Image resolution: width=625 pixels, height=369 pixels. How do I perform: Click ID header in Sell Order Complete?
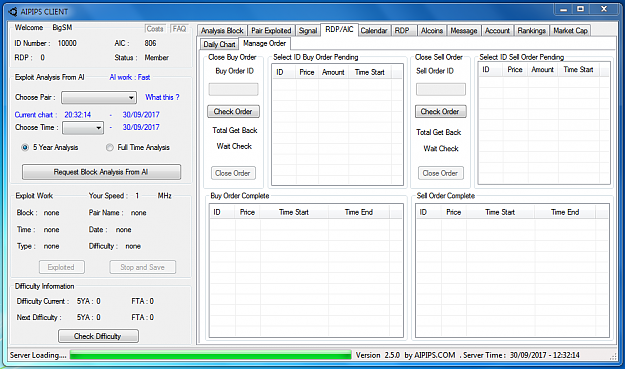point(428,212)
